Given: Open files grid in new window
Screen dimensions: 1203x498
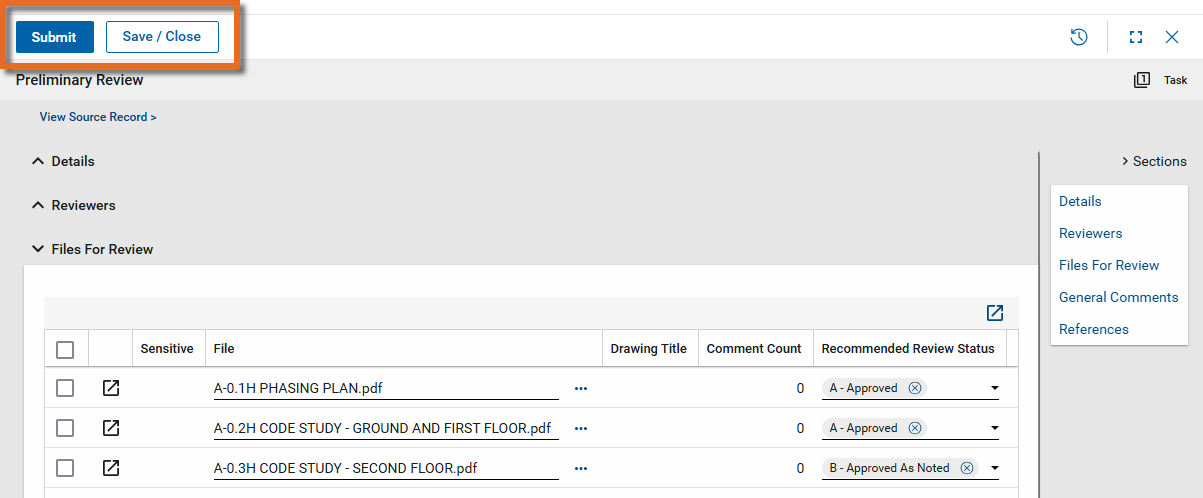Looking at the screenshot, I should pos(994,313).
